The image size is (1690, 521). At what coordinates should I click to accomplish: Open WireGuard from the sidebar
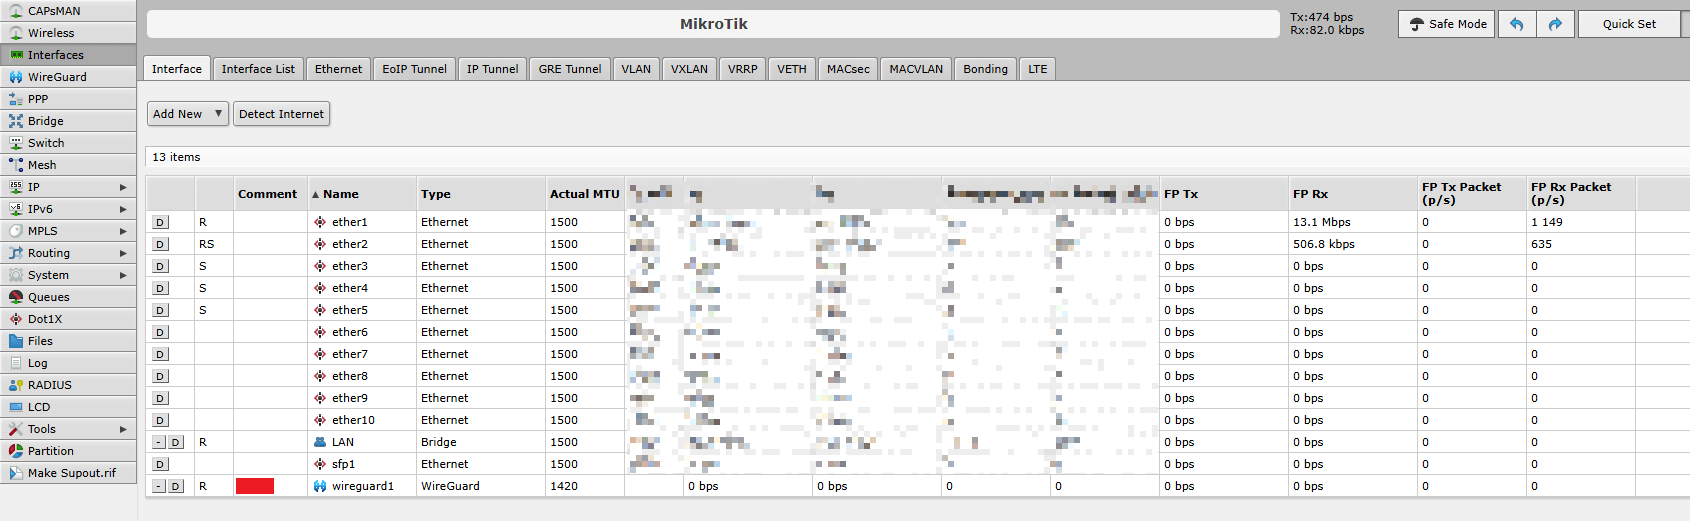coord(57,77)
